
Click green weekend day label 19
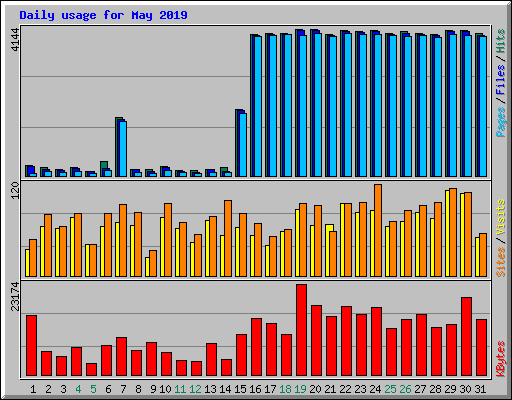coord(300,389)
